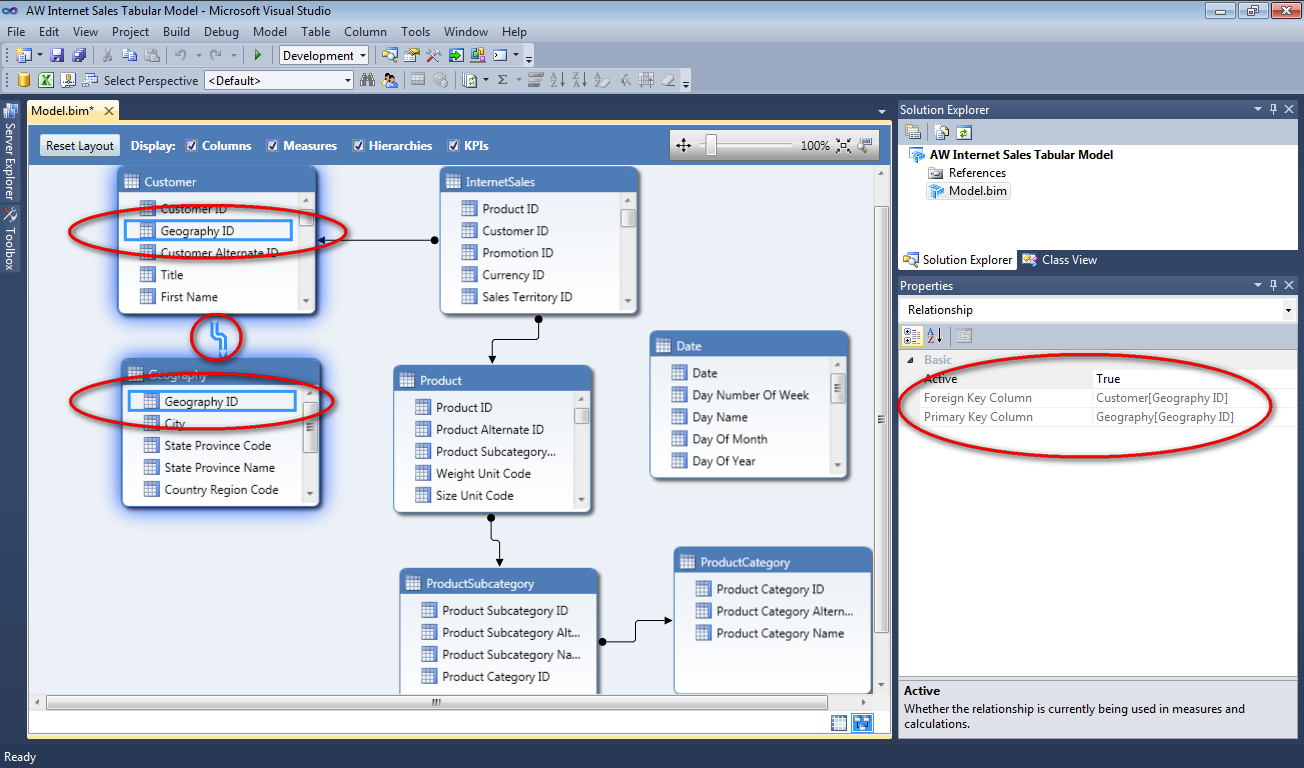Select the References node in Solution Explorer
The height and width of the screenshot is (768, 1304).
click(968, 173)
